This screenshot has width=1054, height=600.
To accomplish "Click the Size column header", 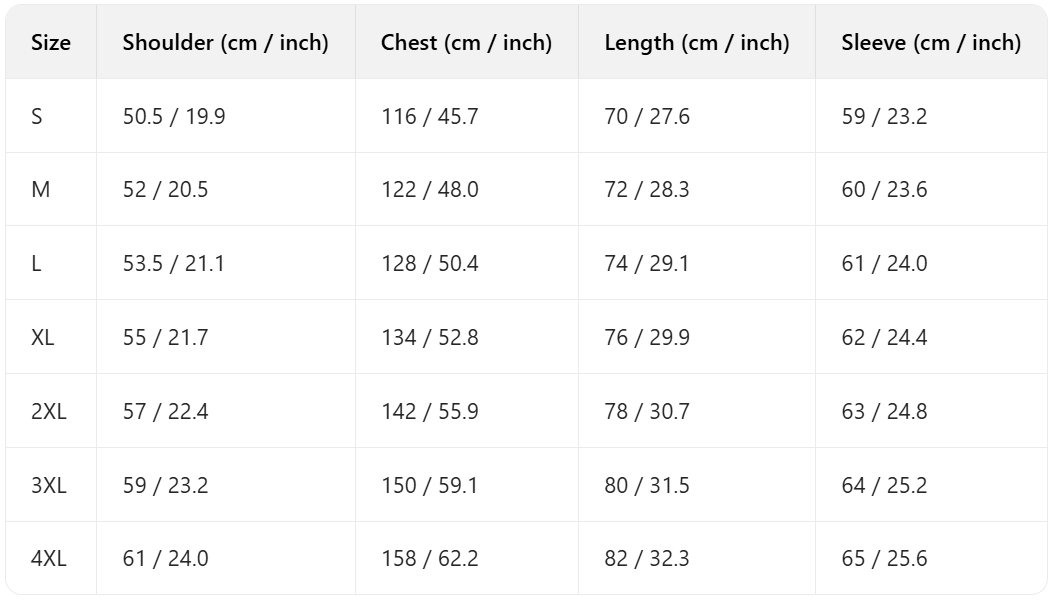I will (x=51, y=43).
